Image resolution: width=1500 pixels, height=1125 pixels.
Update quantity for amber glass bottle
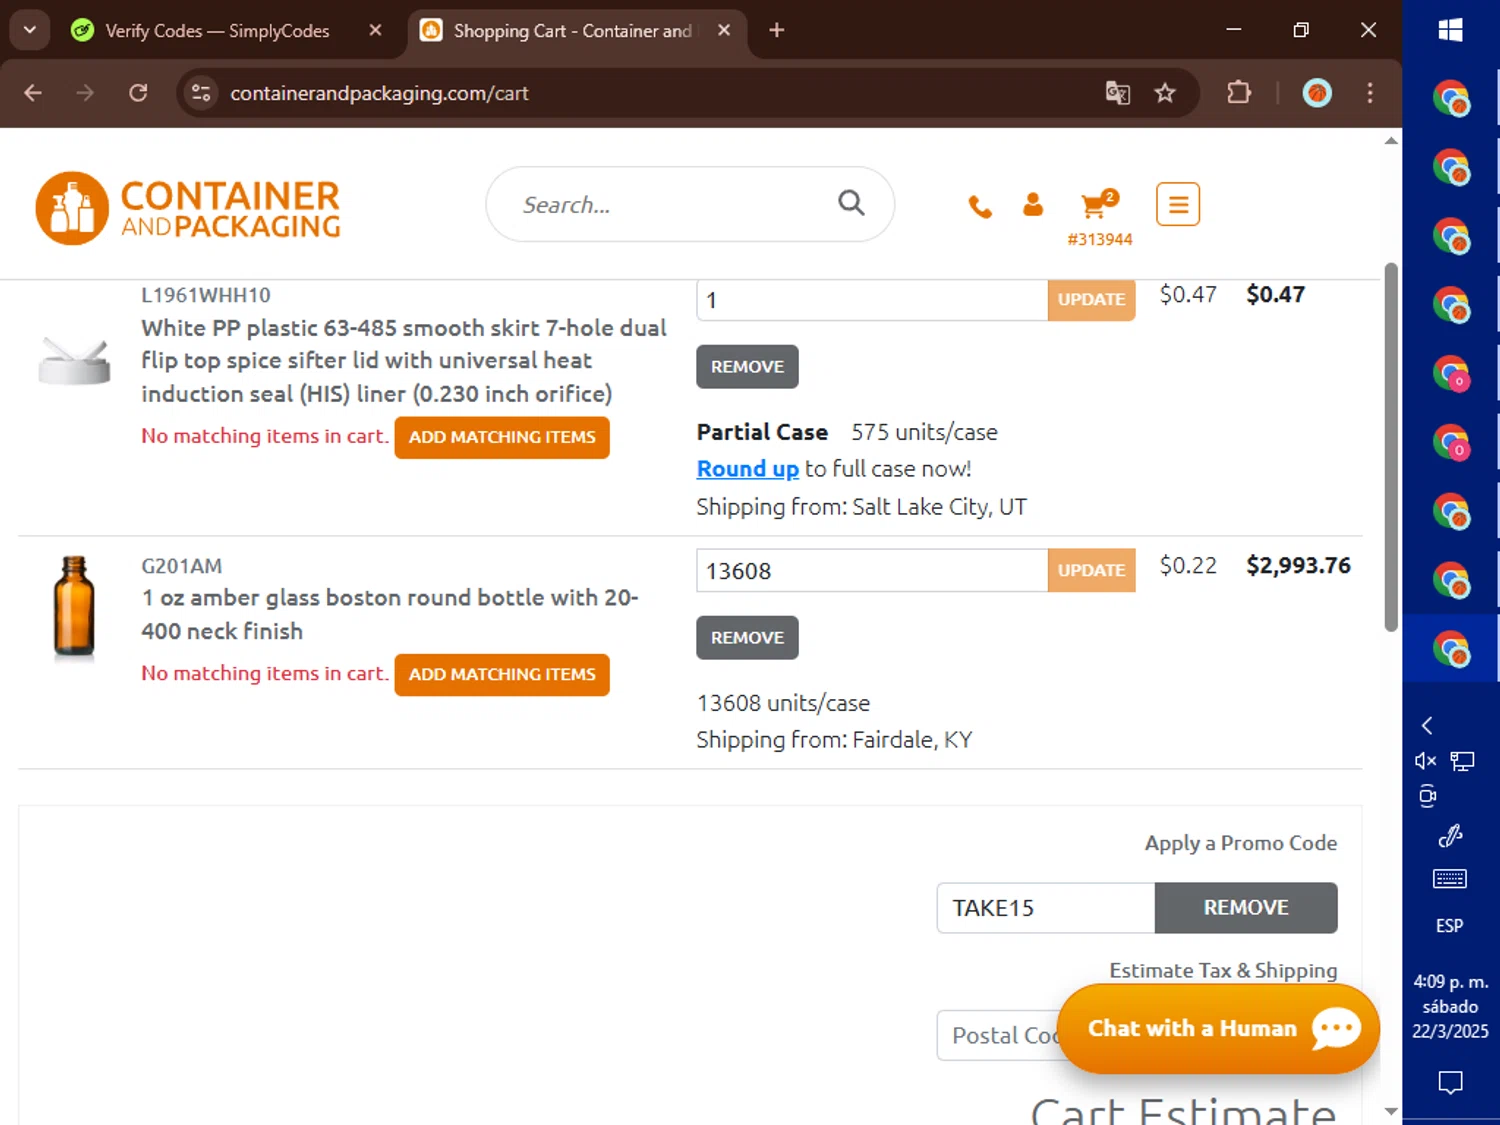tap(1091, 570)
